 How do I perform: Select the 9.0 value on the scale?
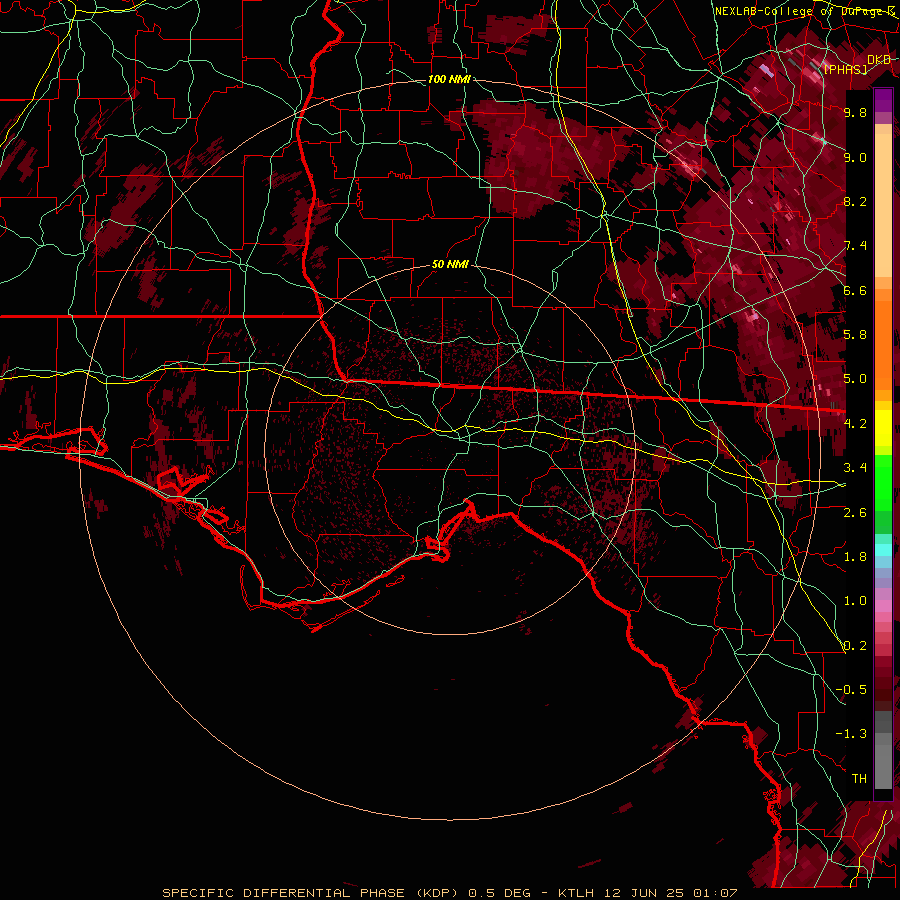[855, 157]
